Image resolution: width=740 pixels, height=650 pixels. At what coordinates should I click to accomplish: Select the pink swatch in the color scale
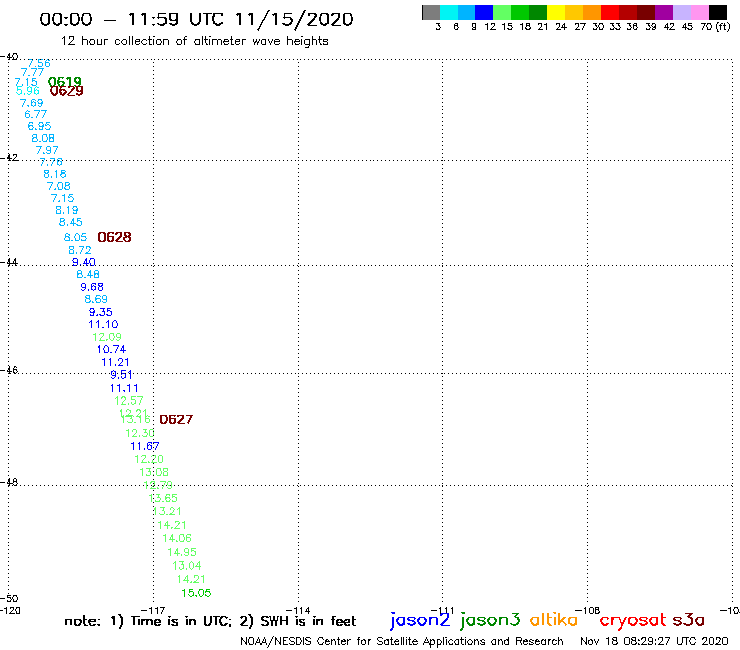point(699,12)
